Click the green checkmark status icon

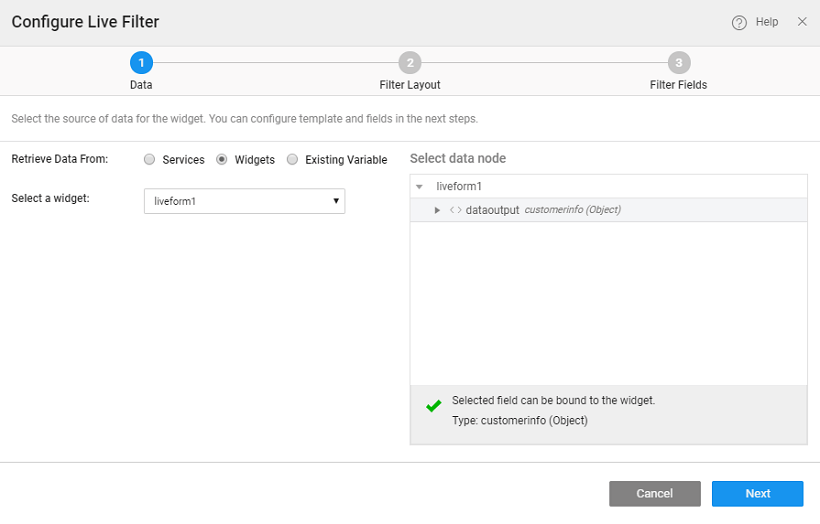[x=433, y=406]
